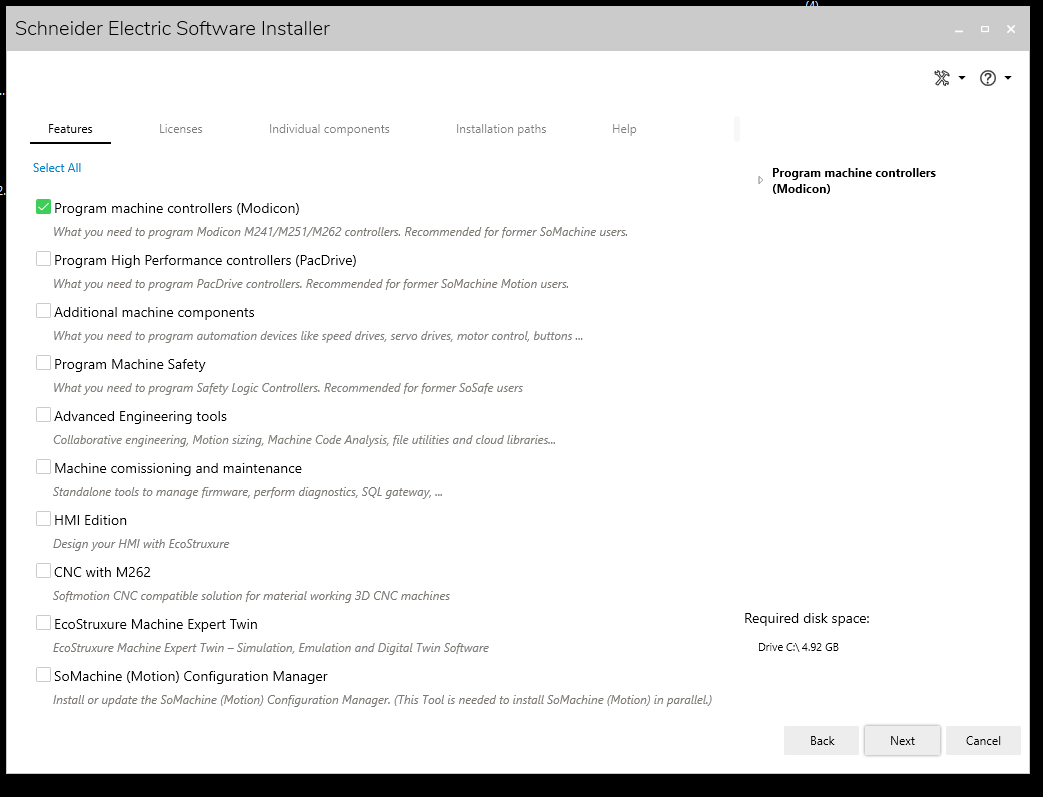Go to the Help tab
Screen dimensions: 1043x797
(x=624, y=129)
